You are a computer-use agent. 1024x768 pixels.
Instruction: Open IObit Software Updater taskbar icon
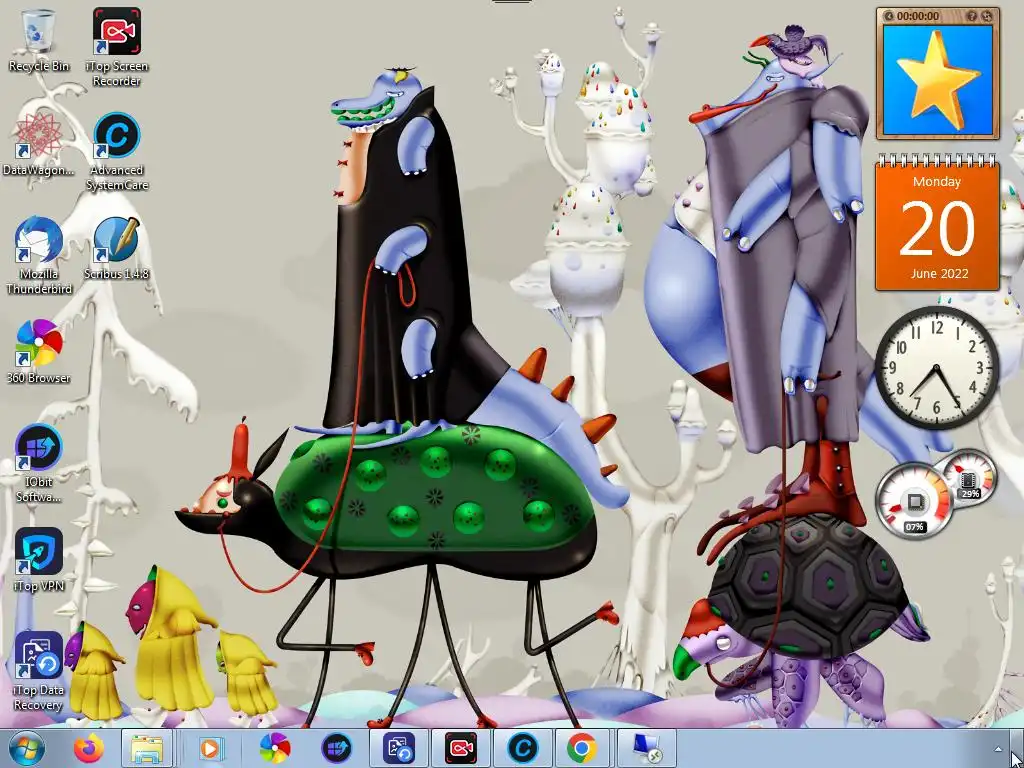pyautogui.click(x=337, y=748)
